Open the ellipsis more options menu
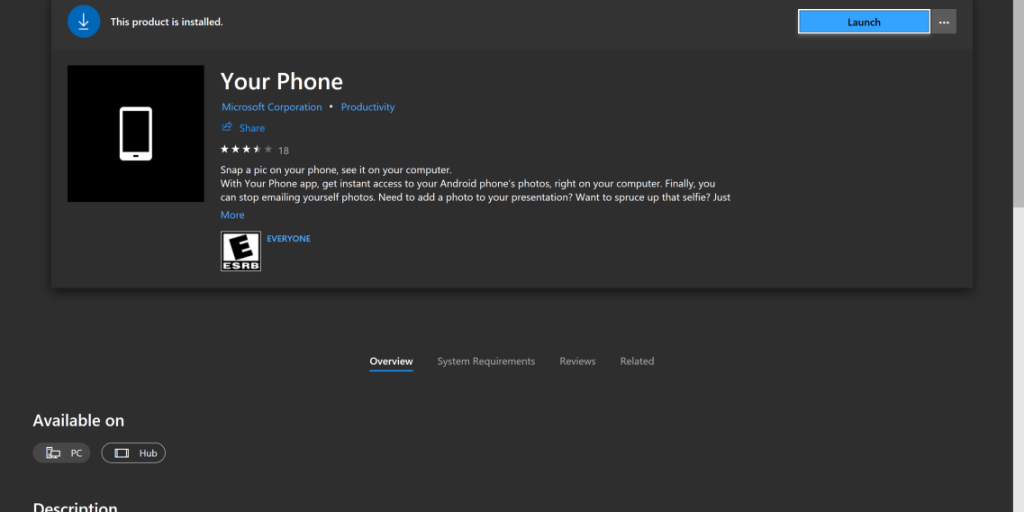Screen dimensions: 1024x512 pos(944,22)
